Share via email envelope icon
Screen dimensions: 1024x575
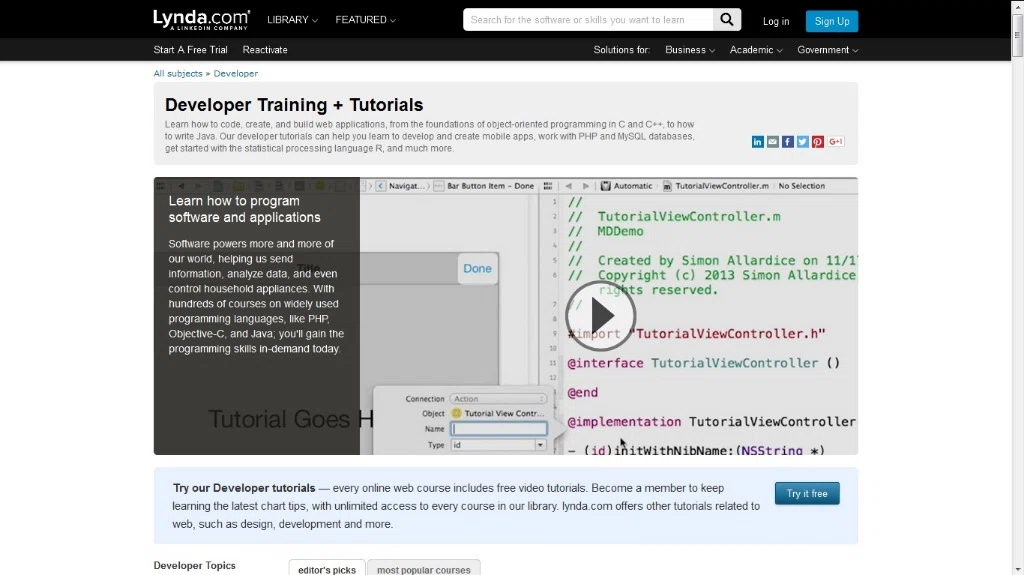[x=773, y=142]
